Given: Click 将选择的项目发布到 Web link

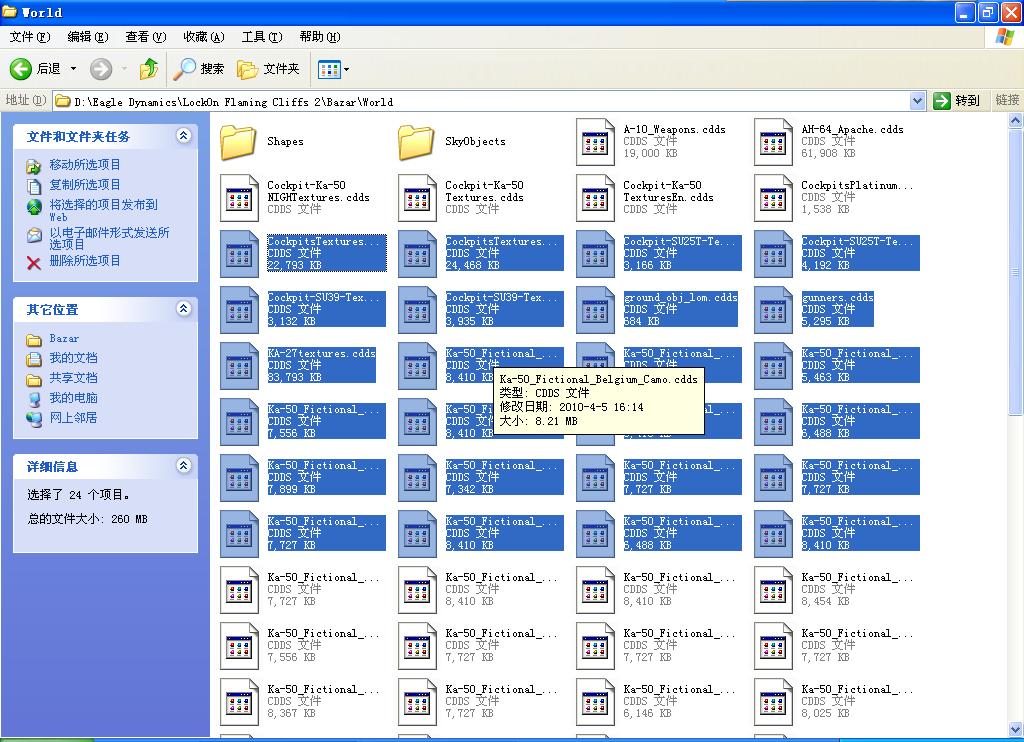Looking at the screenshot, I should point(103,210).
